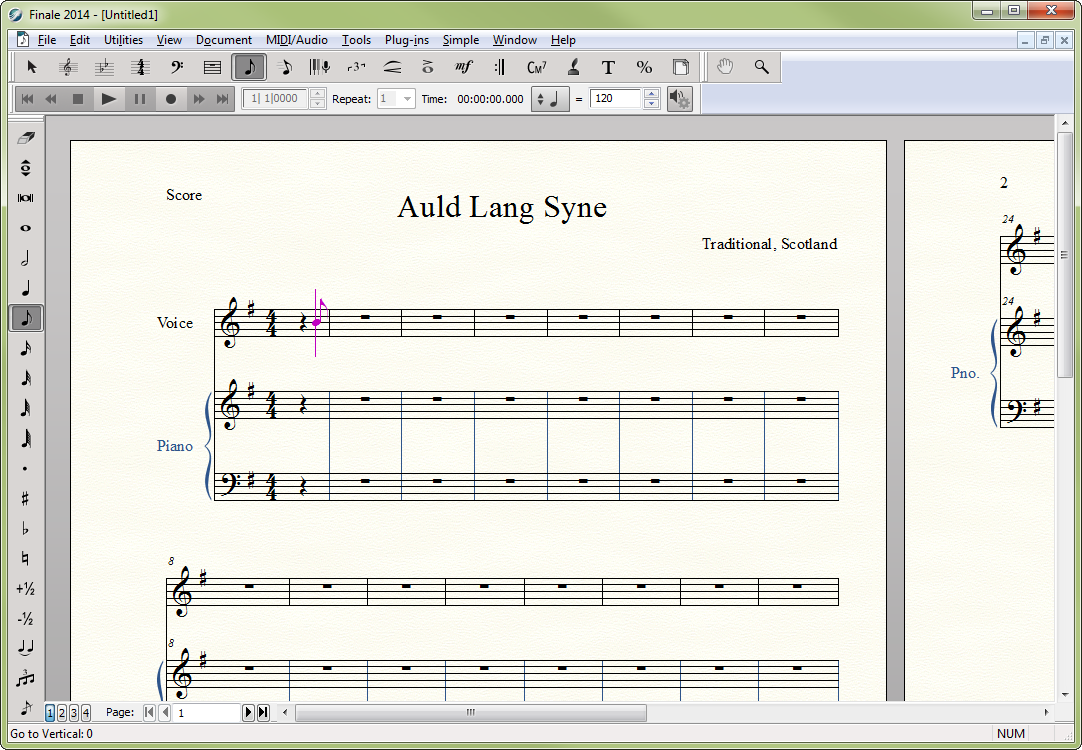This screenshot has height=750, width=1082.
Task: Rewind to beginning
Action: click(28, 99)
